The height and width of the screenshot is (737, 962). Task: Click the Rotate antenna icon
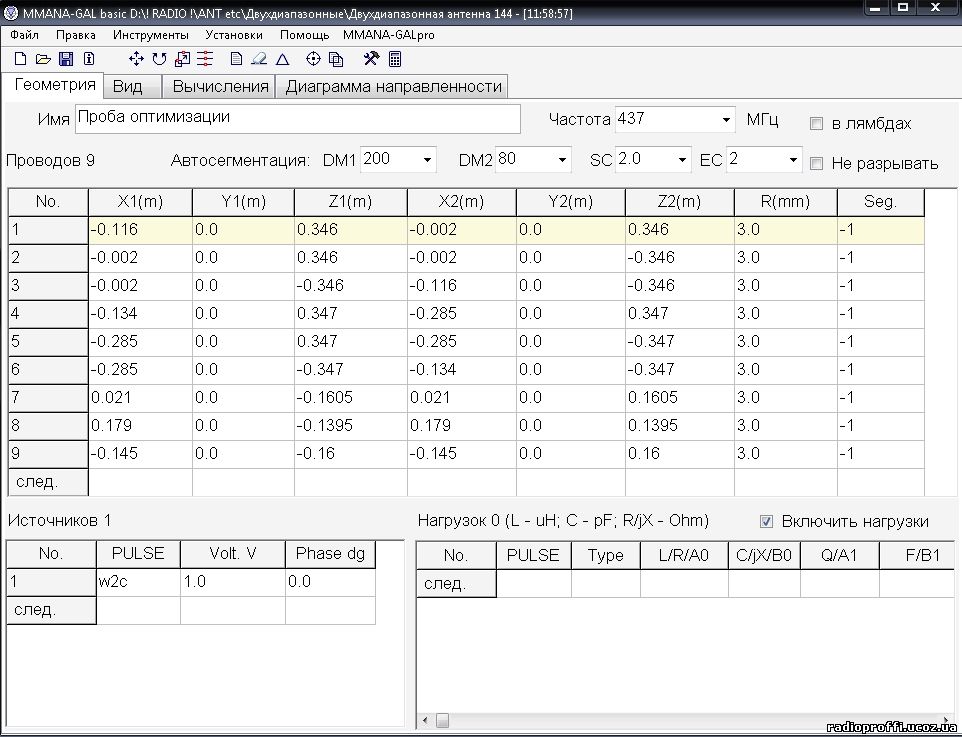160,59
